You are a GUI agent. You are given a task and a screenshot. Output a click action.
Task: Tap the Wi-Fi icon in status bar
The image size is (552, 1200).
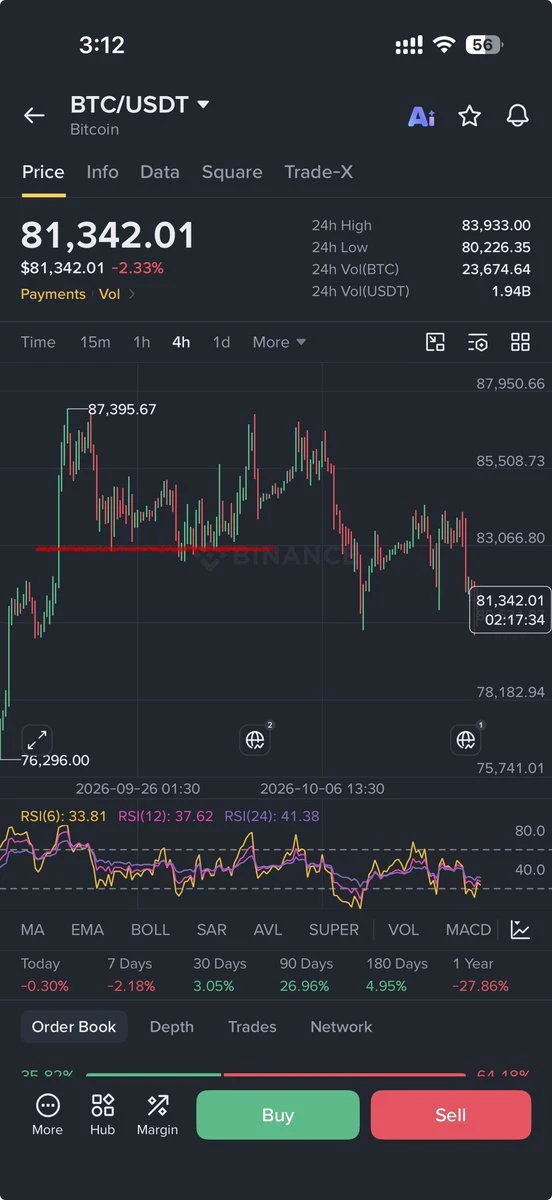[443, 45]
